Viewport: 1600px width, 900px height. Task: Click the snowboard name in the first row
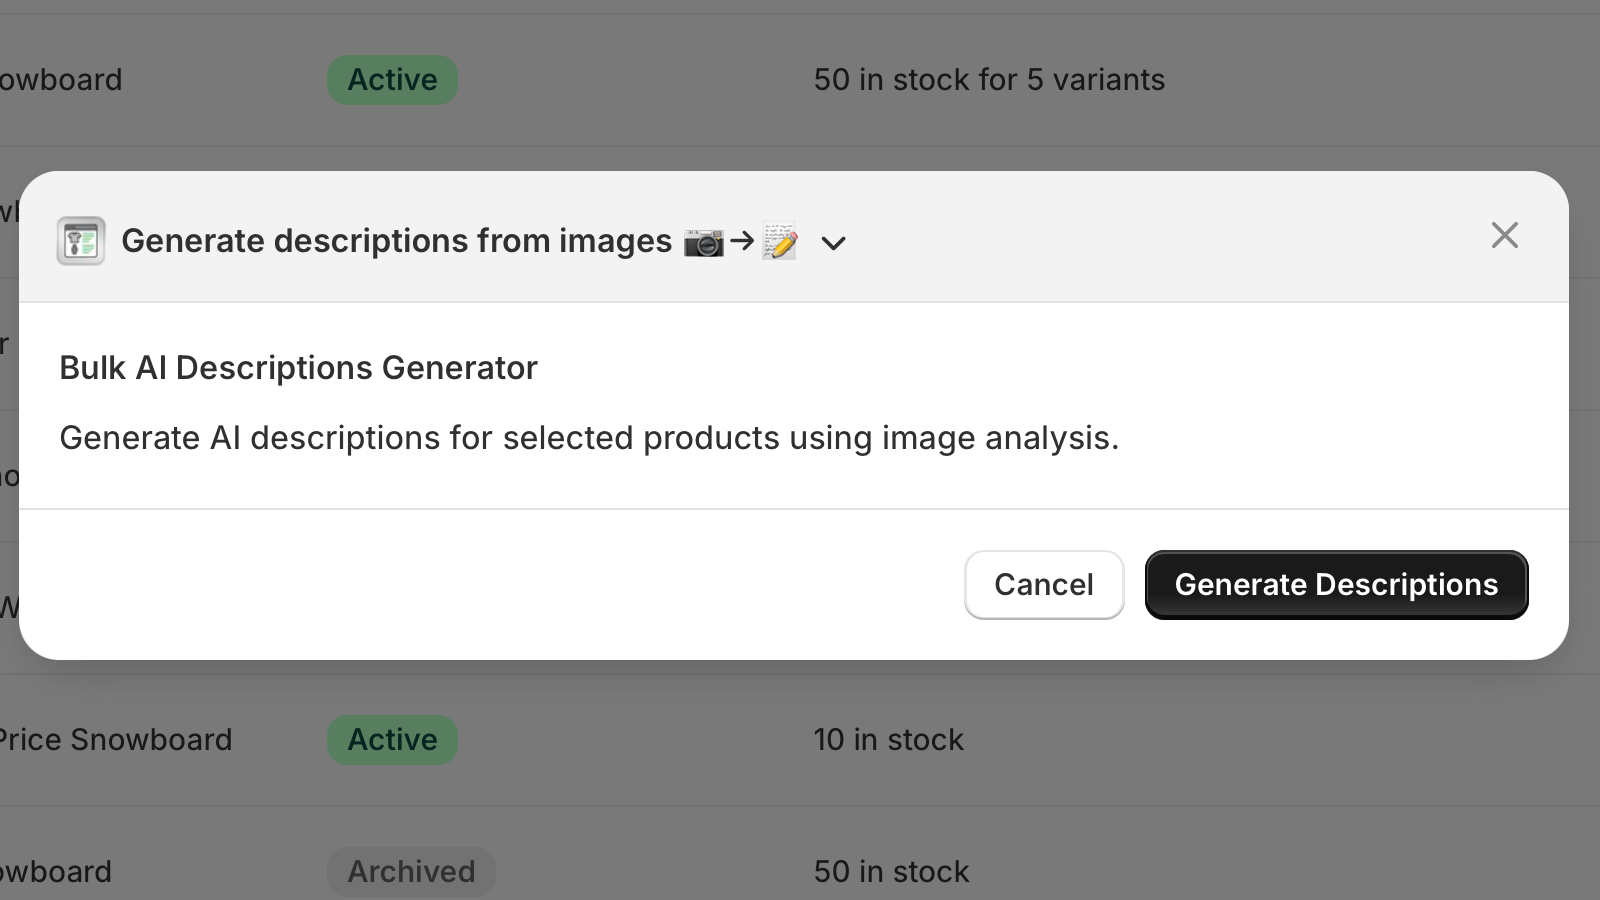[62, 80]
